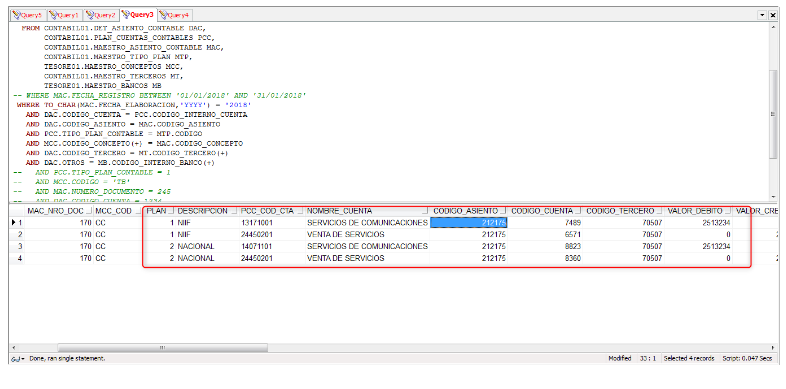This screenshot has width=786, height=389.
Task: Sort by the MCC_COD column header
Action: point(119,211)
